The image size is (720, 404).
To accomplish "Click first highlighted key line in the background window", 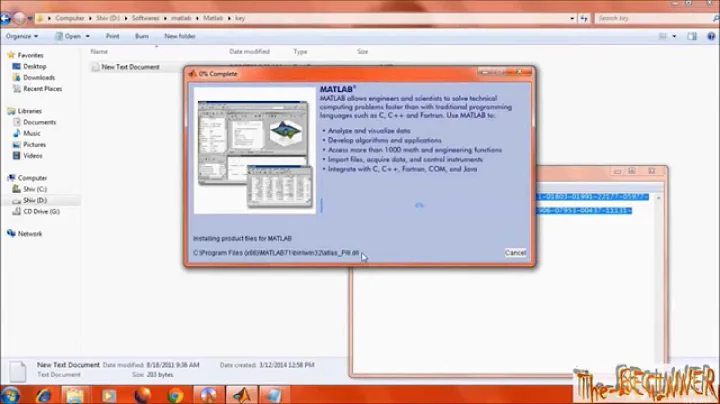I will [592, 196].
